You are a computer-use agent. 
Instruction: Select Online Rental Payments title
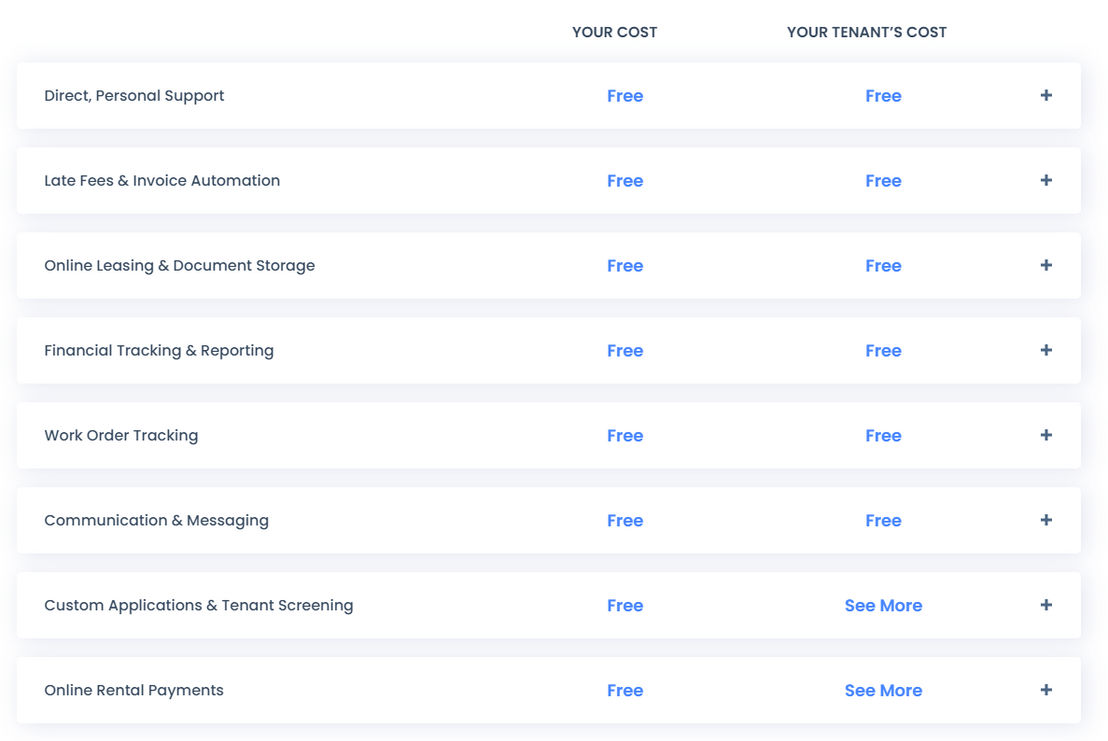click(134, 690)
